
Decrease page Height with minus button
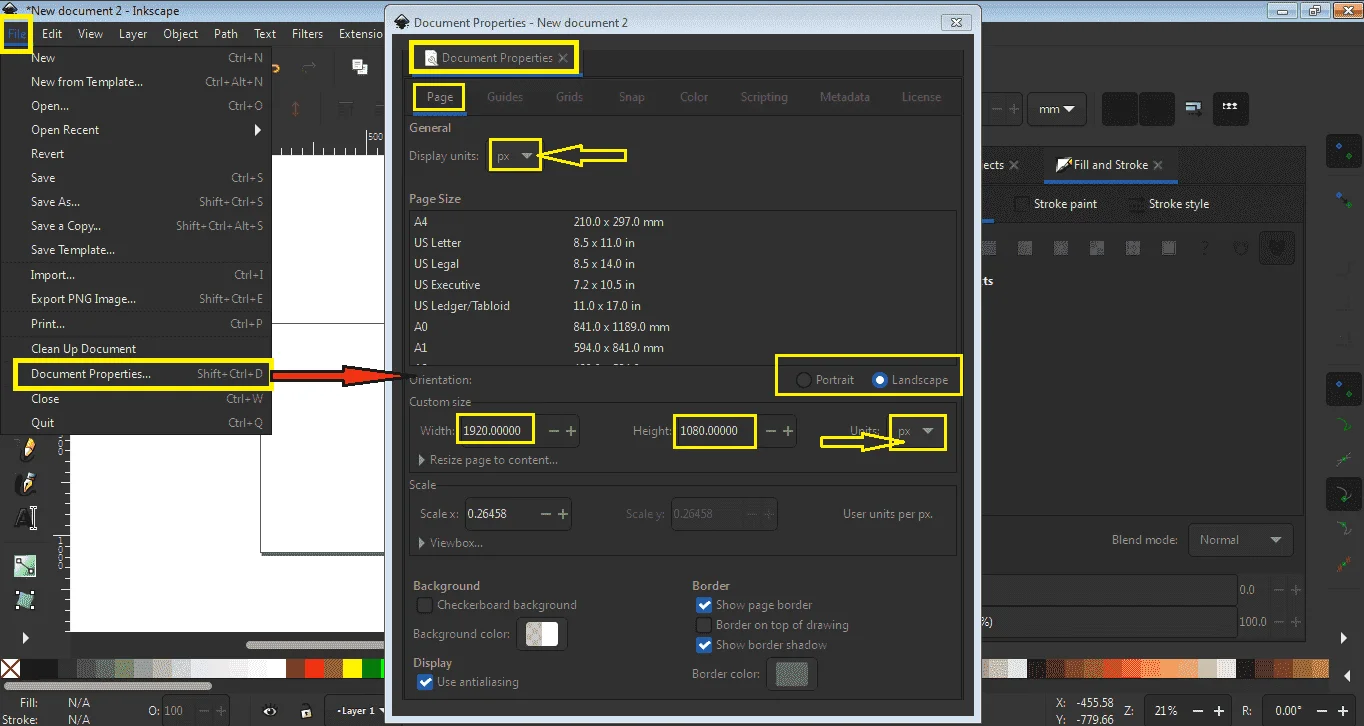pyautogui.click(x=770, y=431)
